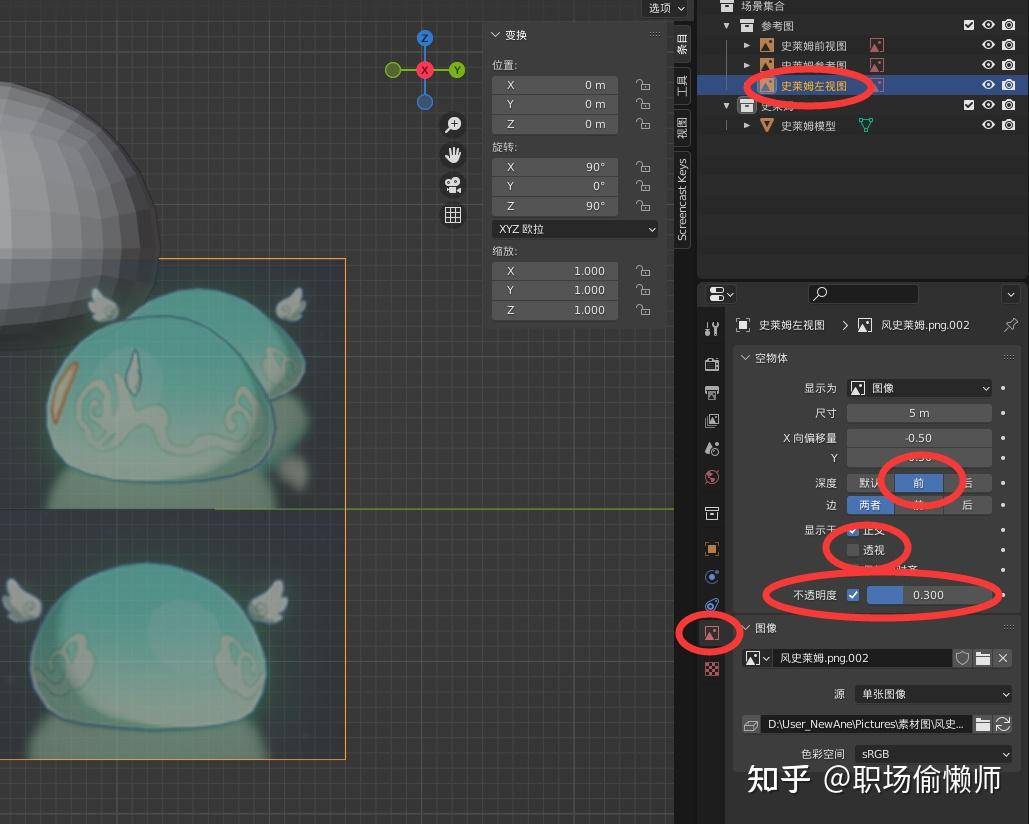Image resolution: width=1029 pixels, height=824 pixels.
Task: Open the 显示为 图像 dropdown
Action: pos(919,388)
